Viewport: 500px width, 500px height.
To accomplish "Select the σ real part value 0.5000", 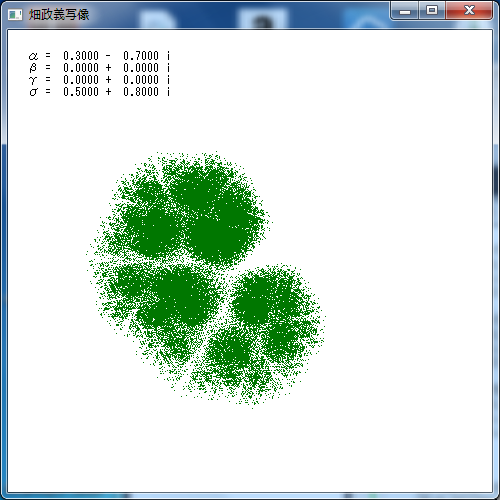I will [x=81, y=92].
